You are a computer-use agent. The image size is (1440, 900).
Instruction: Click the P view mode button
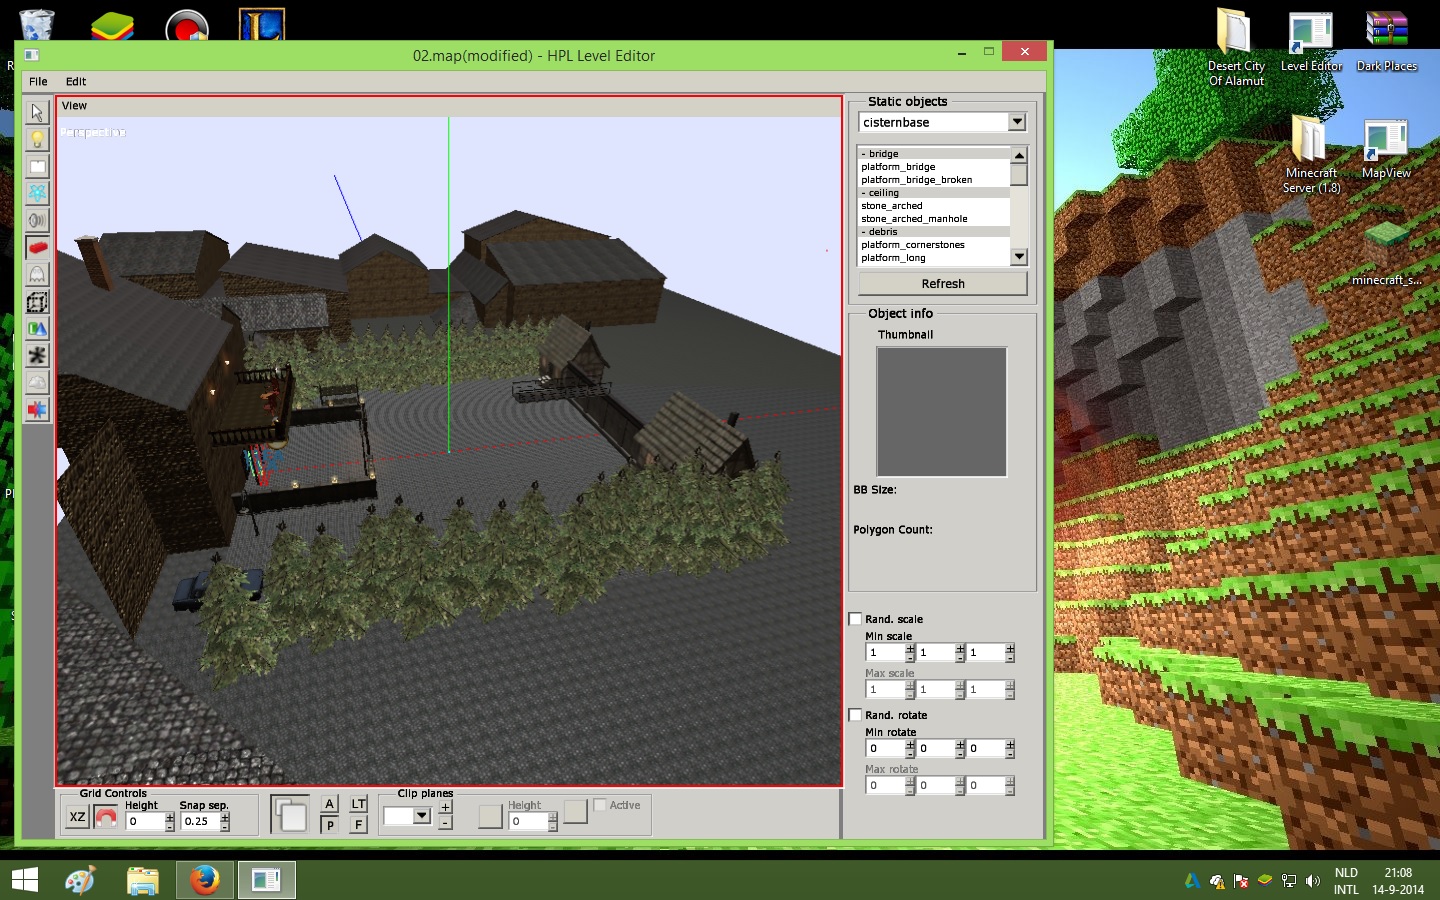pyautogui.click(x=330, y=825)
